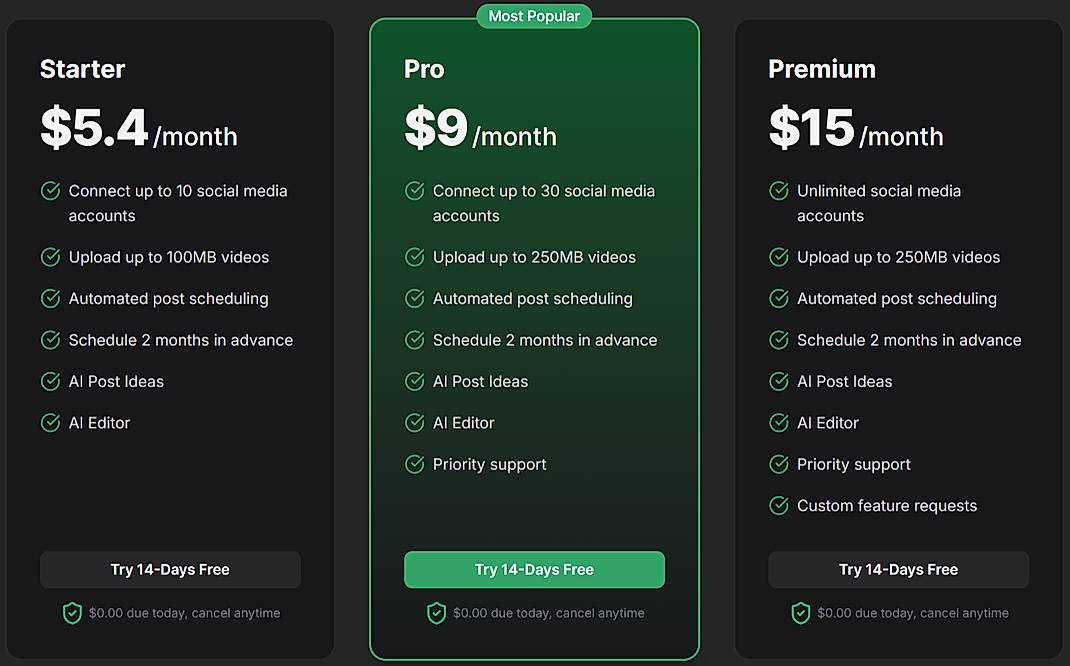The image size is (1070, 666).
Task: Click the checkmark next to Premium's Automated post scheduling
Action: pyautogui.click(x=778, y=298)
